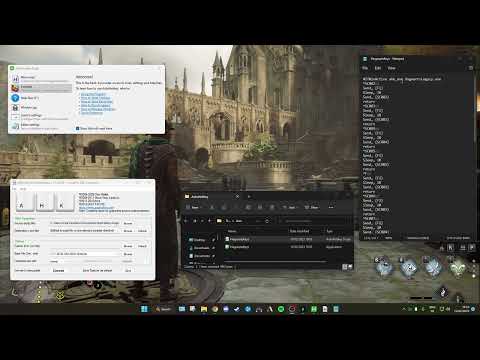This screenshot has height=360, width=480.
Task: Go up one folder in File Explorer
Action: 209,221
